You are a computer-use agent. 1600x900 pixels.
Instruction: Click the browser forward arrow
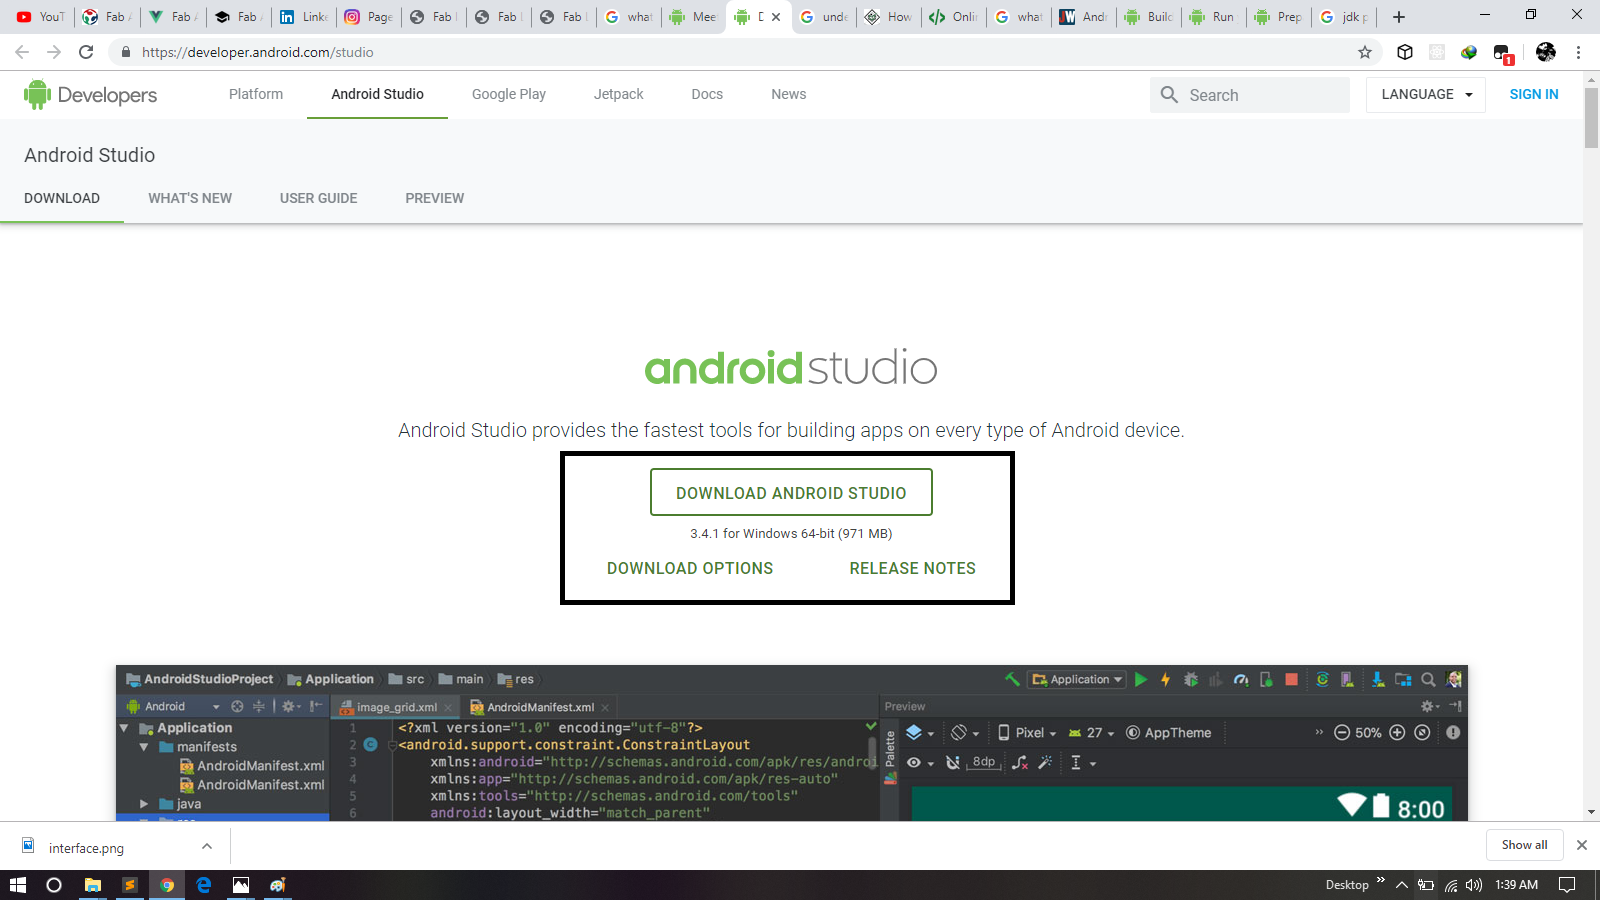[54, 52]
